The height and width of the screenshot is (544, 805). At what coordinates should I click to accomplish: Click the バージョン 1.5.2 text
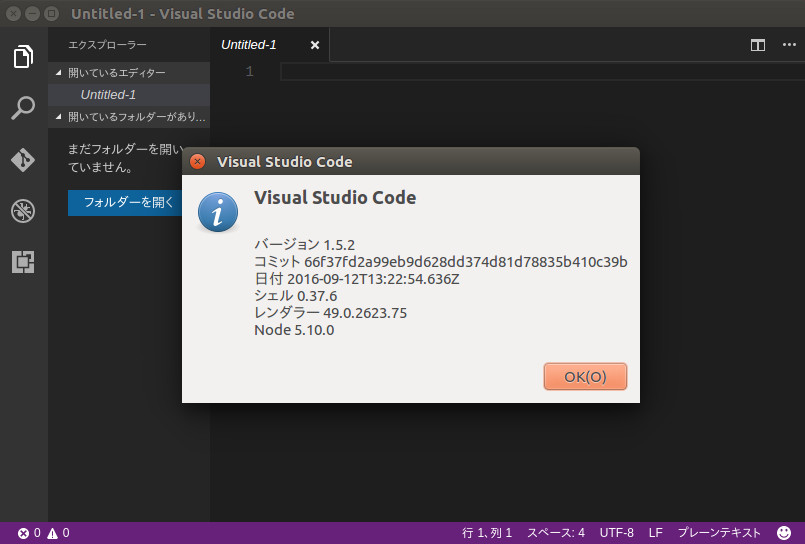coord(305,245)
